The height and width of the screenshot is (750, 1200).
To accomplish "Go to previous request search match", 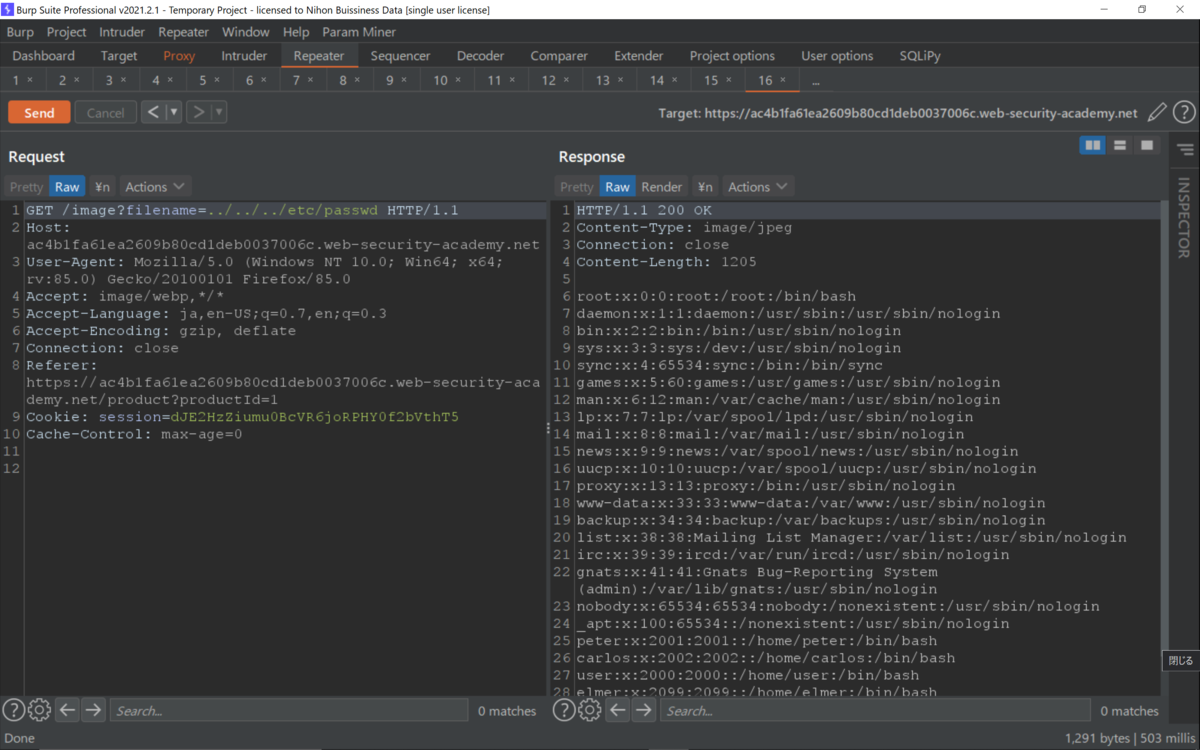I will coord(67,710).
